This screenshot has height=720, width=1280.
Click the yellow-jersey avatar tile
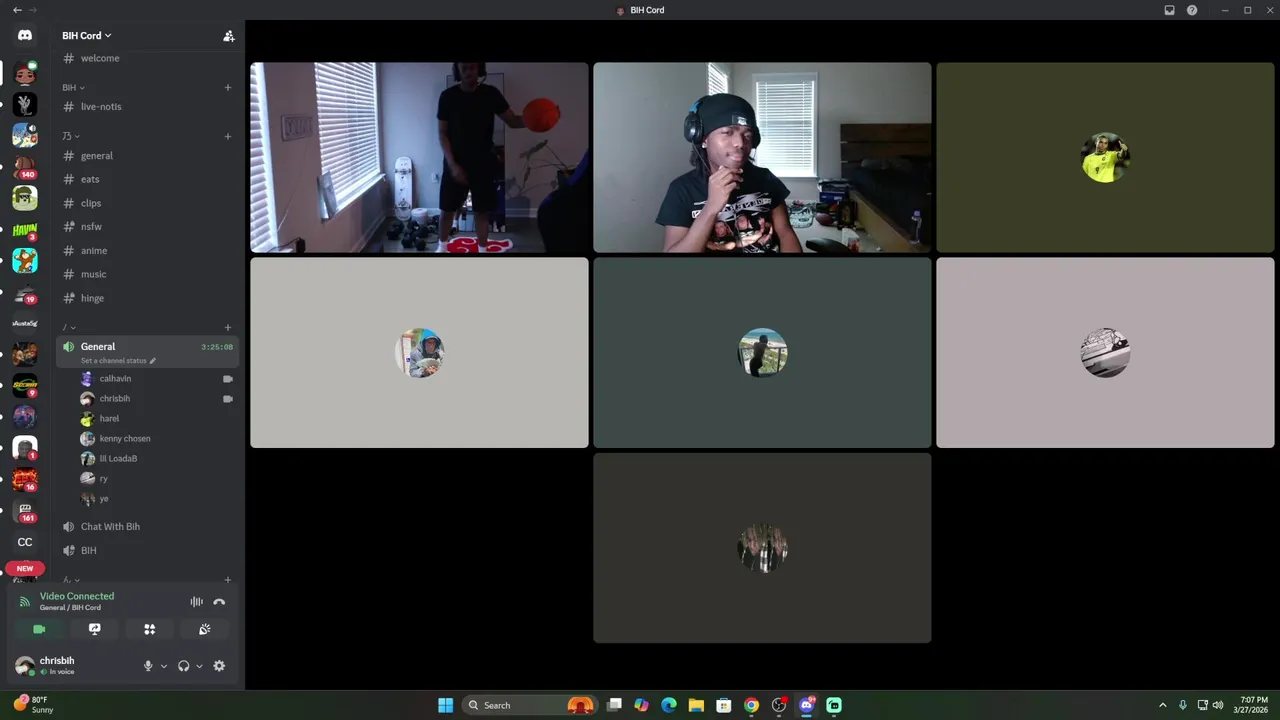coord(1105,157)
